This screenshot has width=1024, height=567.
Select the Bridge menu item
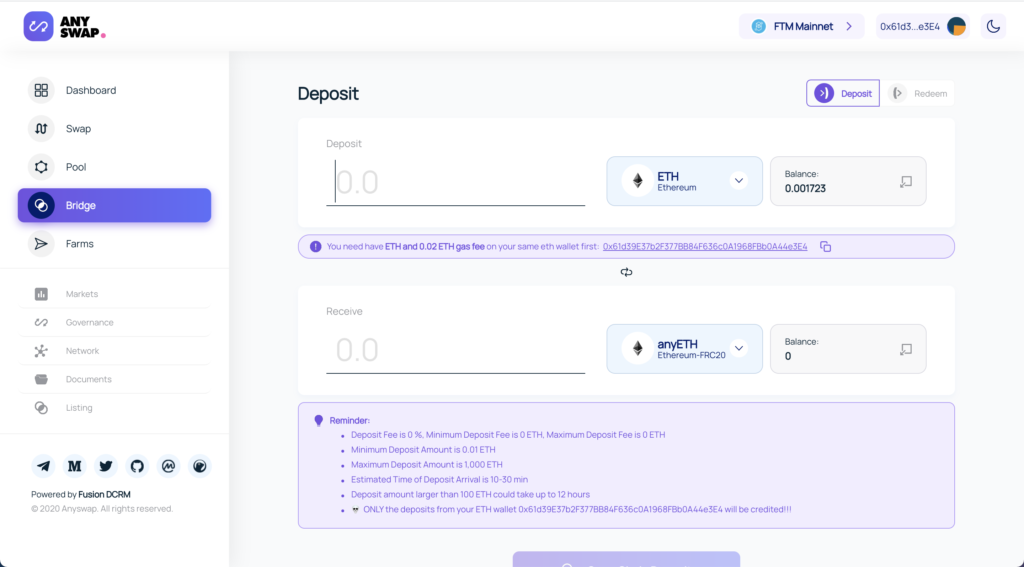pyautogui.click(x=114, y=205)
